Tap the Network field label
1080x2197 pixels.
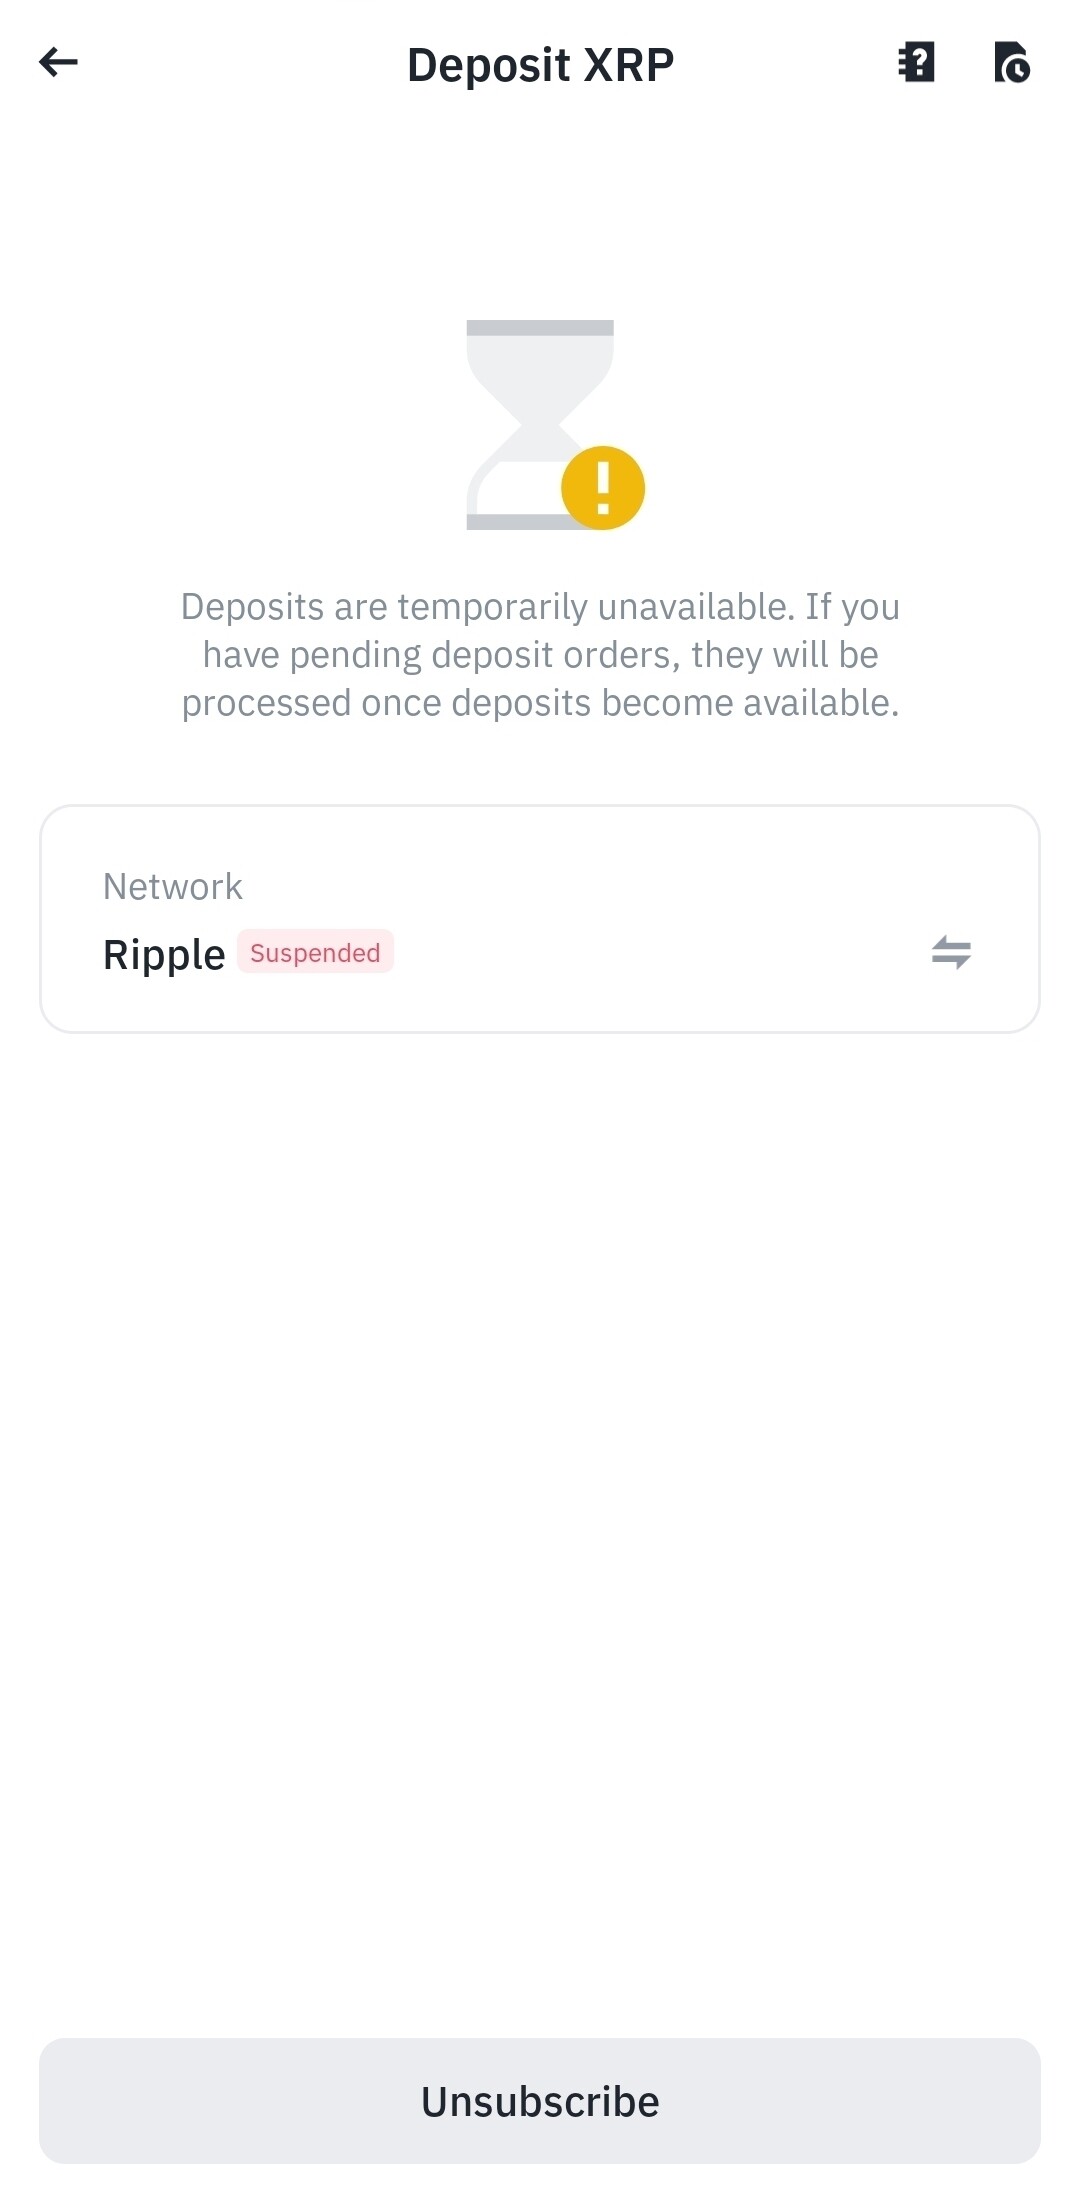(173, 887)
